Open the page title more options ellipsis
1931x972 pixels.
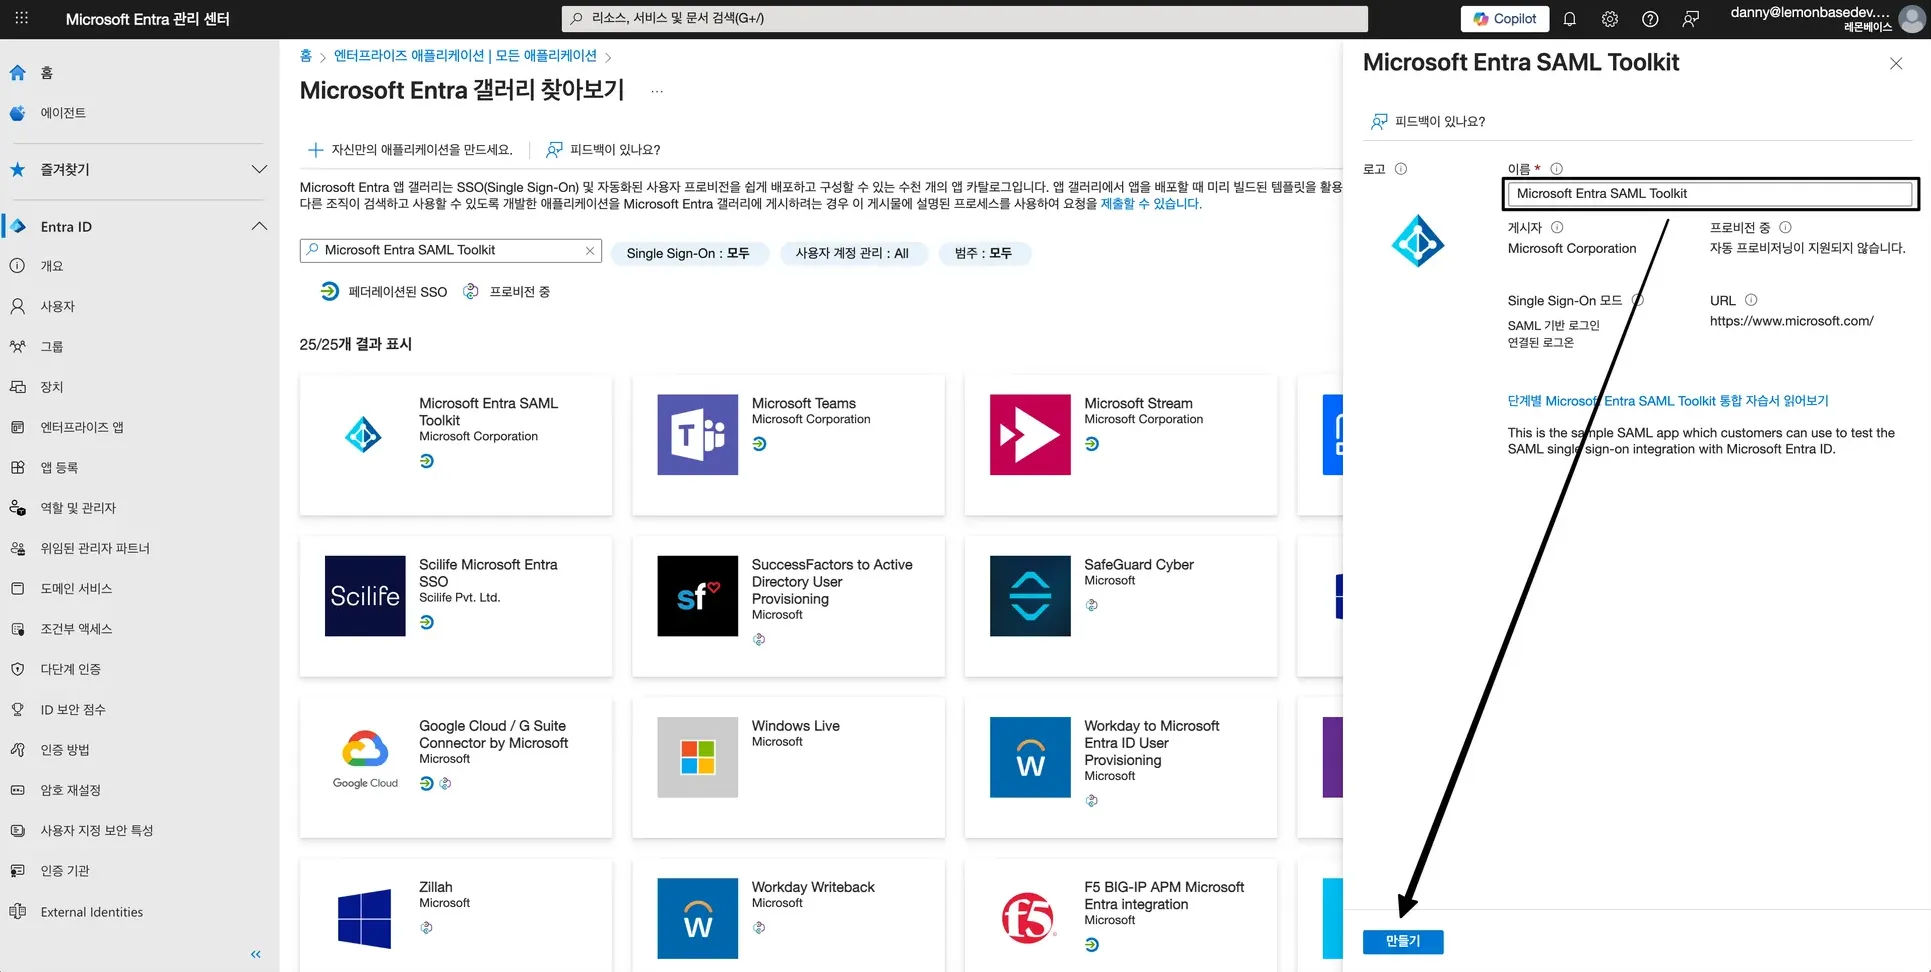point(657,91)
